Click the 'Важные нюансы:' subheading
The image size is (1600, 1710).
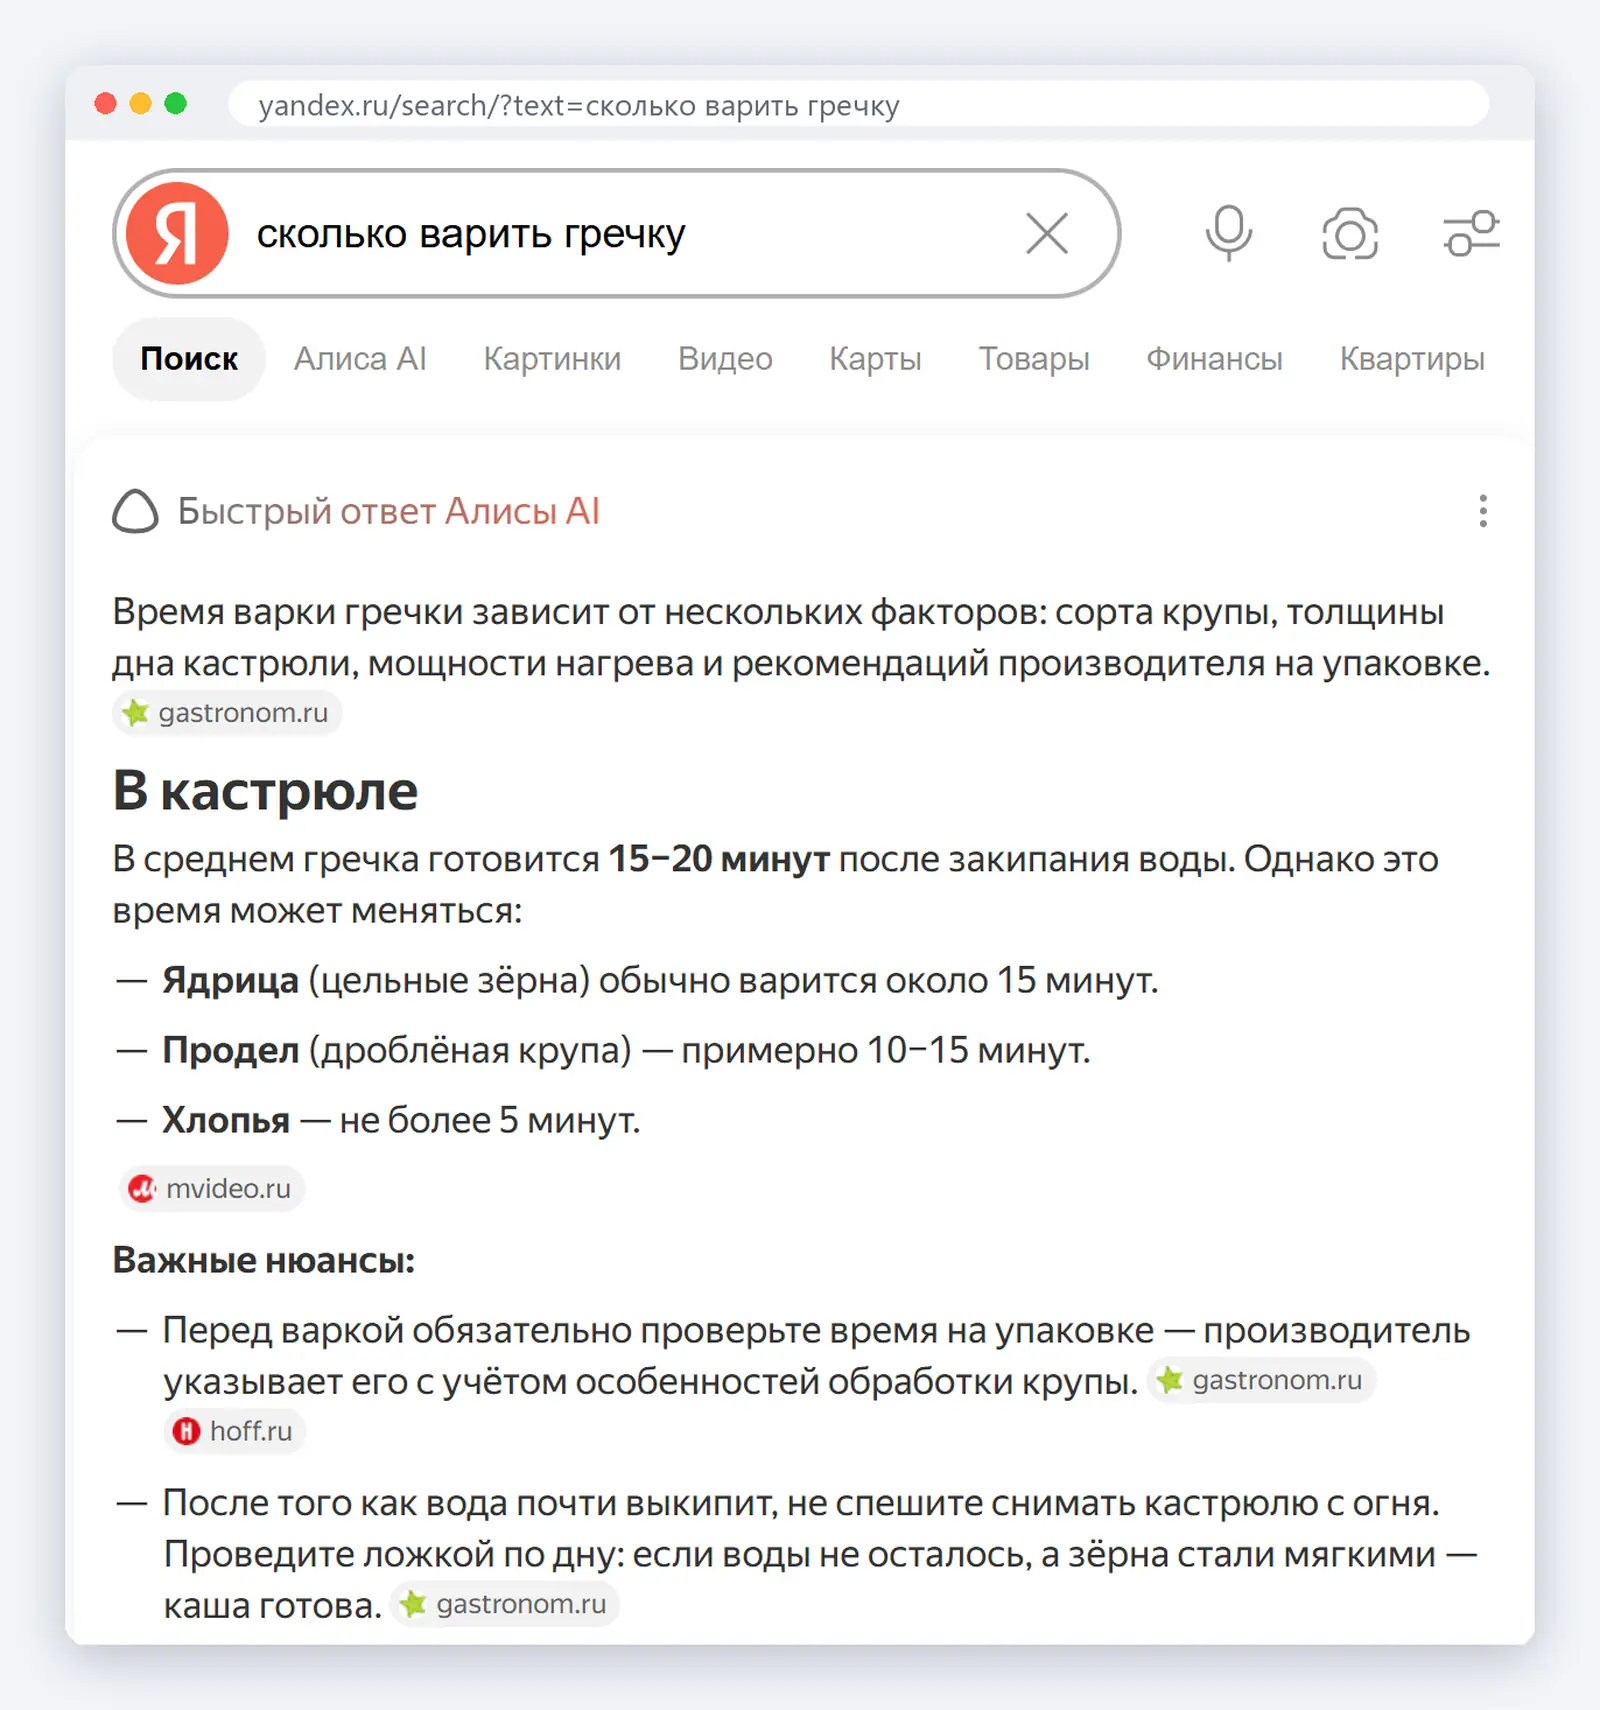[263, 1260]
